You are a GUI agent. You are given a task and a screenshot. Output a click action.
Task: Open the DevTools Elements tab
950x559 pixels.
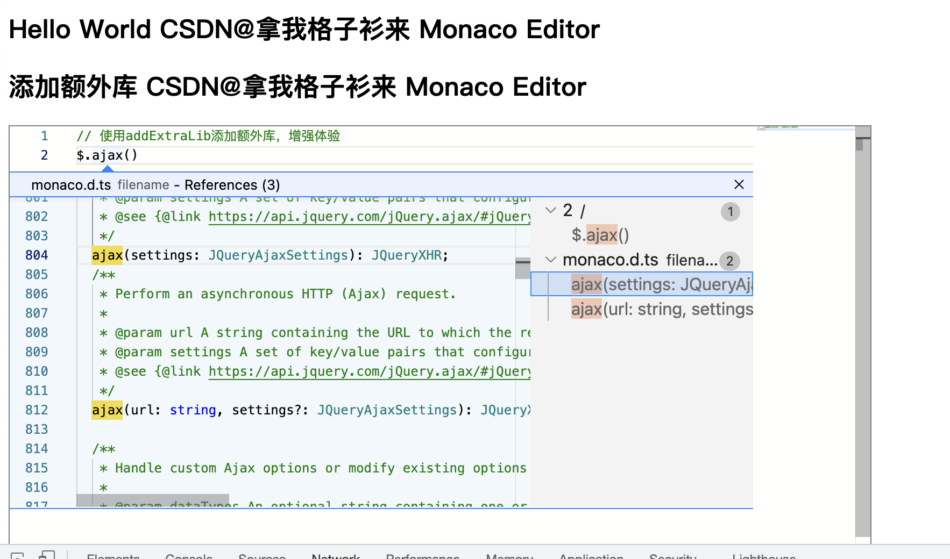[x=113, y=555]
